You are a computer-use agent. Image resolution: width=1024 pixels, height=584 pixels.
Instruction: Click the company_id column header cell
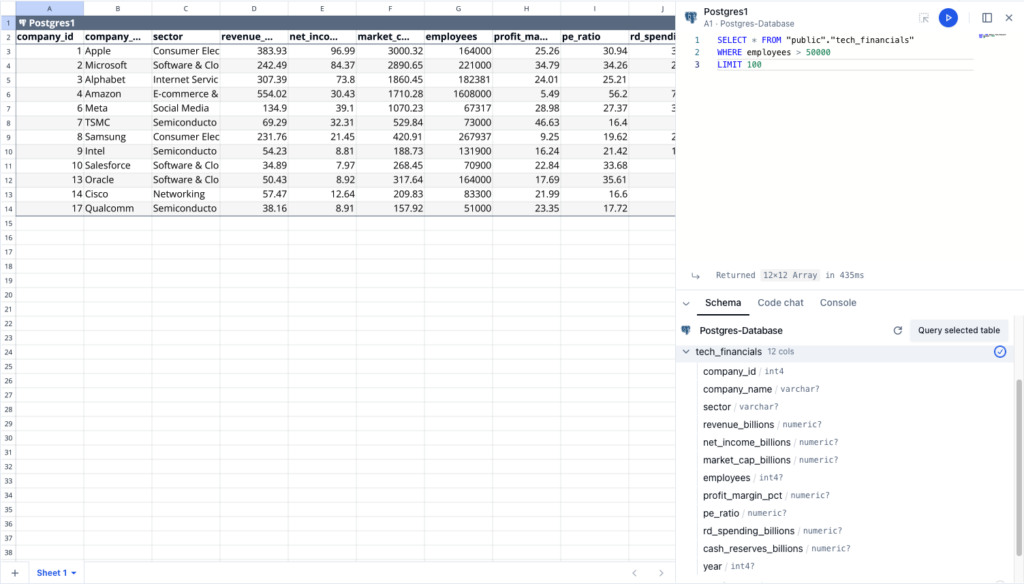[x=50, y=37]
